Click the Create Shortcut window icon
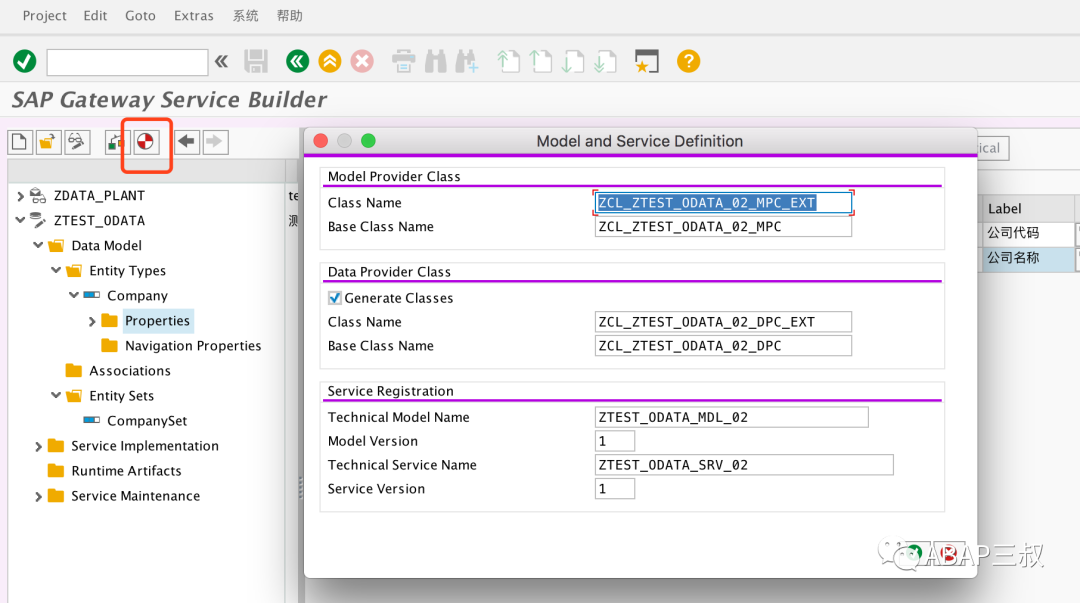 (647, 61)
